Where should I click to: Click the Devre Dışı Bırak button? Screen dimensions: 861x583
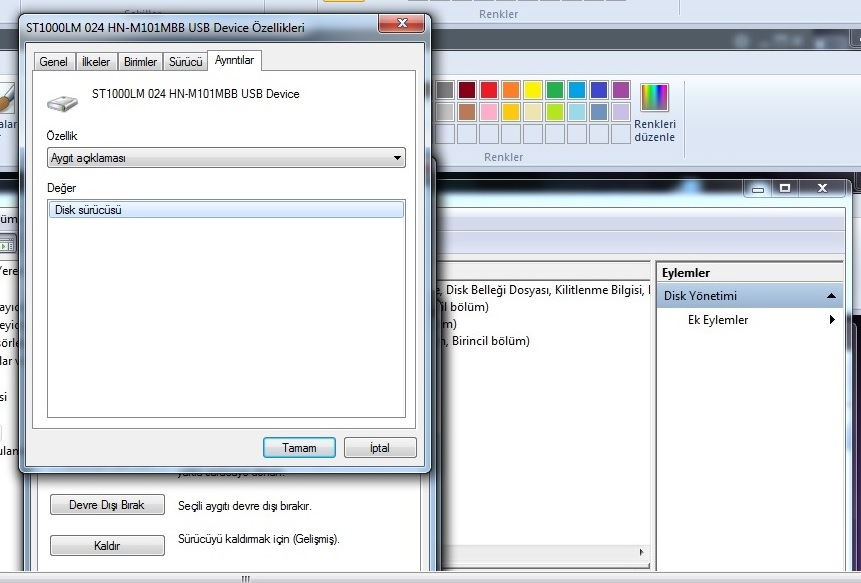pos(107,505)
